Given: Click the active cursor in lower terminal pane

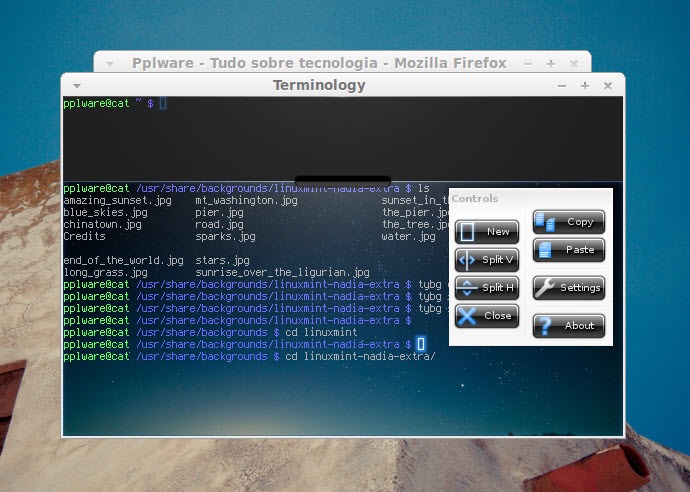Looking at the screenshot, I should (421, 344).
